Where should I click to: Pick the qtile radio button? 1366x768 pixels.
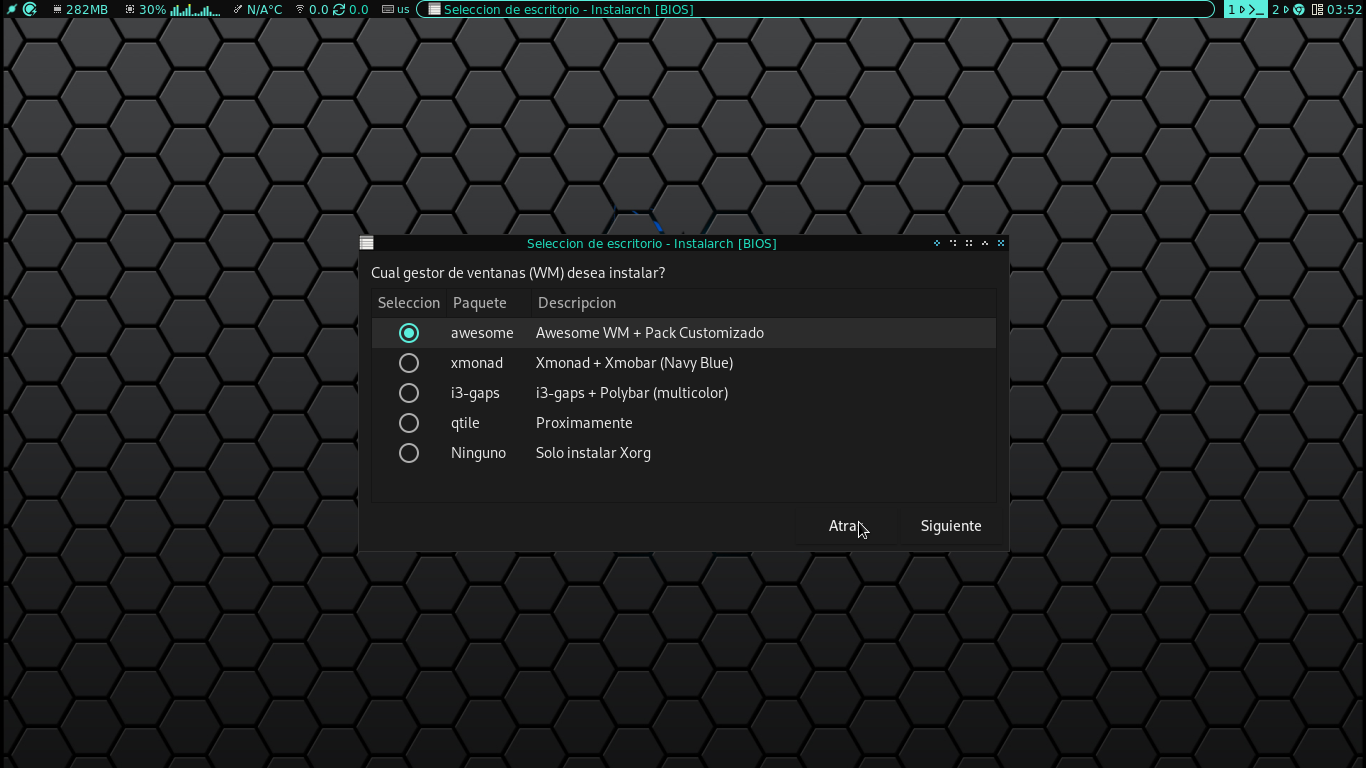pos(409,423)
